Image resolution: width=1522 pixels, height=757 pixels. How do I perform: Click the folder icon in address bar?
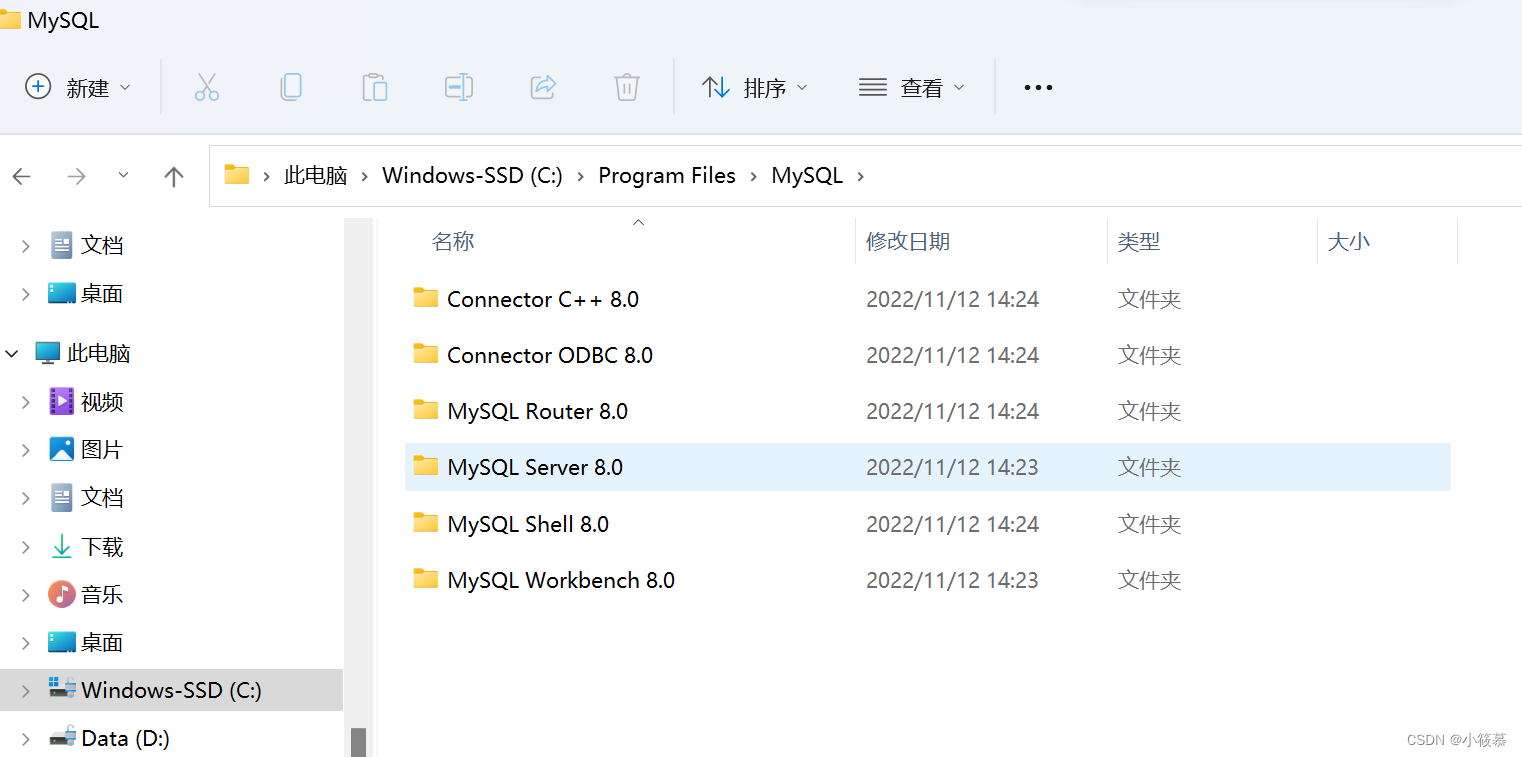pyautogui.click(x=237, y=175)
